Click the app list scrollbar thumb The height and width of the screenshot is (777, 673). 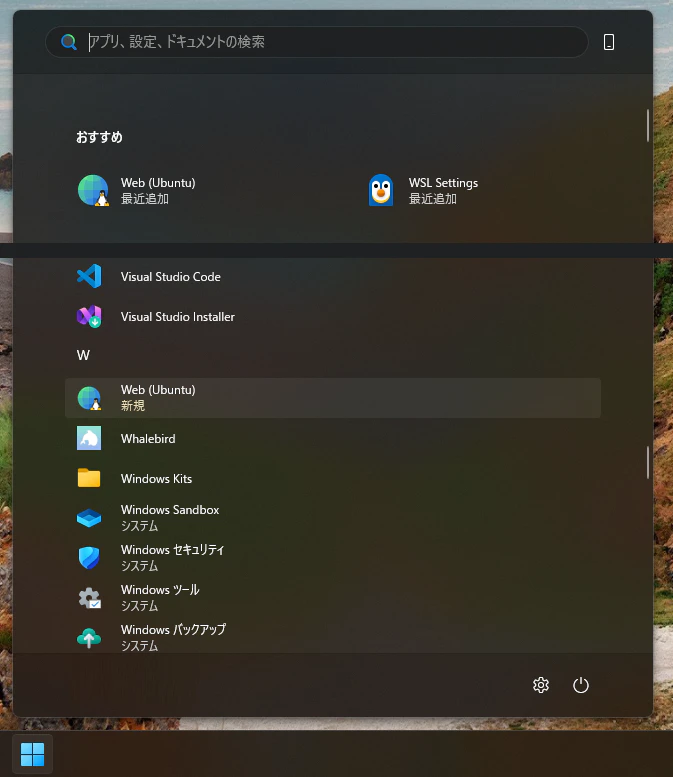[648, 462]
